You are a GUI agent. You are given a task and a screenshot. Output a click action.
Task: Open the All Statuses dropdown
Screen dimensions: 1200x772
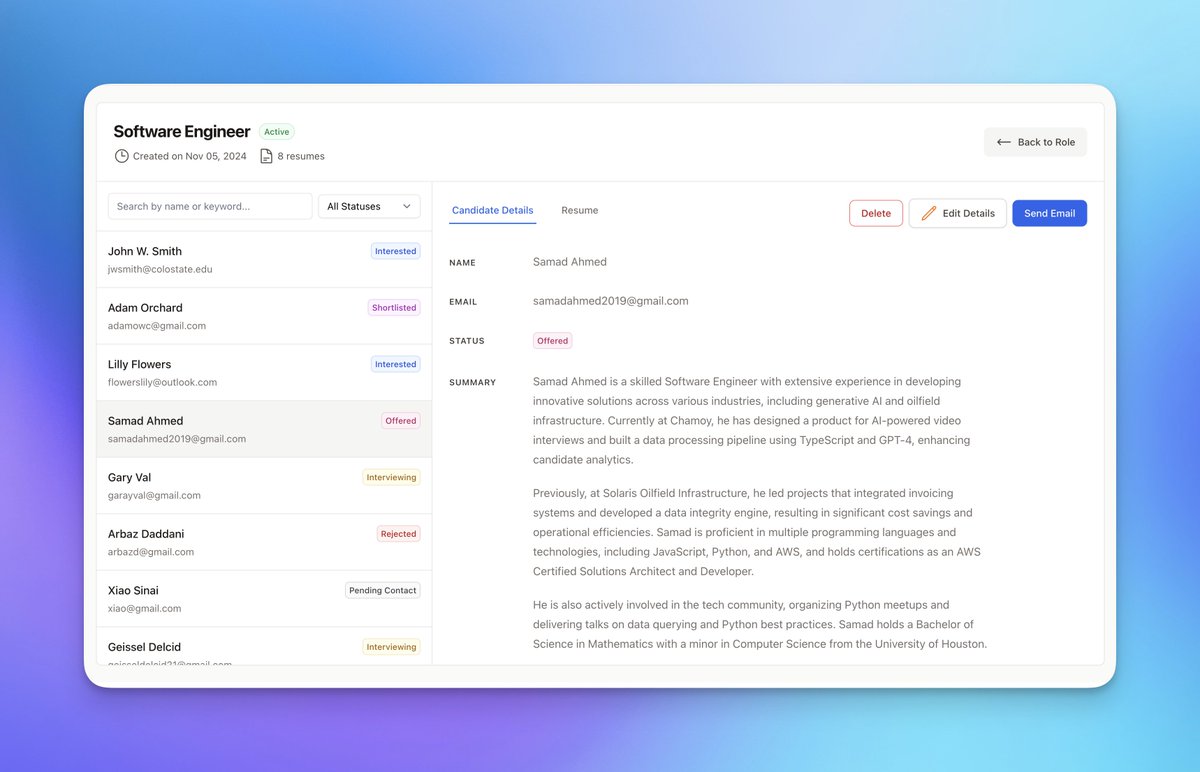(369, 206)
